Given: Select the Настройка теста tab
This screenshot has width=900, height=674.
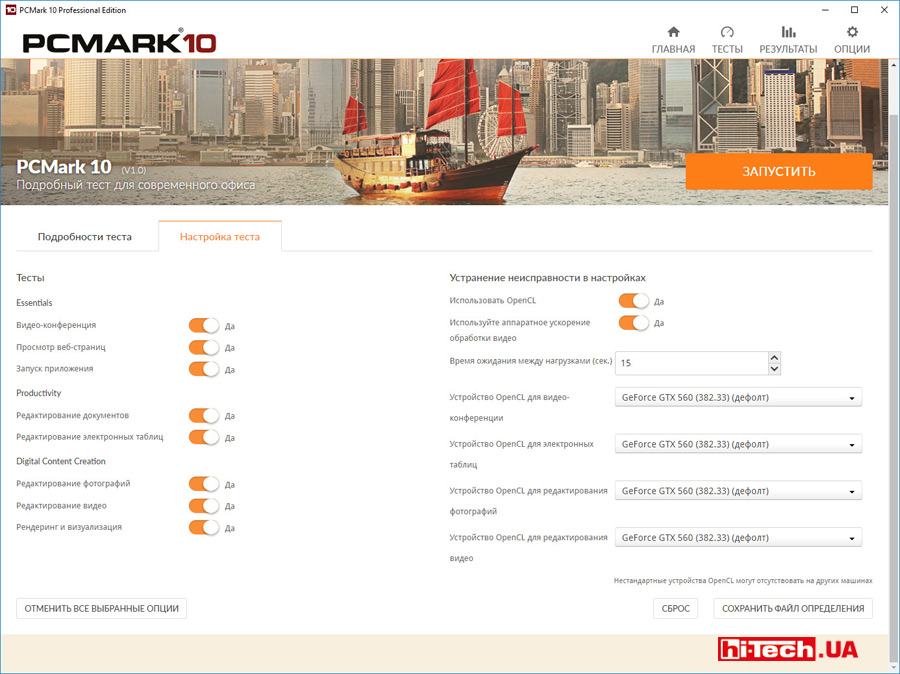Looking at the screenshot, I should (220, 237).
